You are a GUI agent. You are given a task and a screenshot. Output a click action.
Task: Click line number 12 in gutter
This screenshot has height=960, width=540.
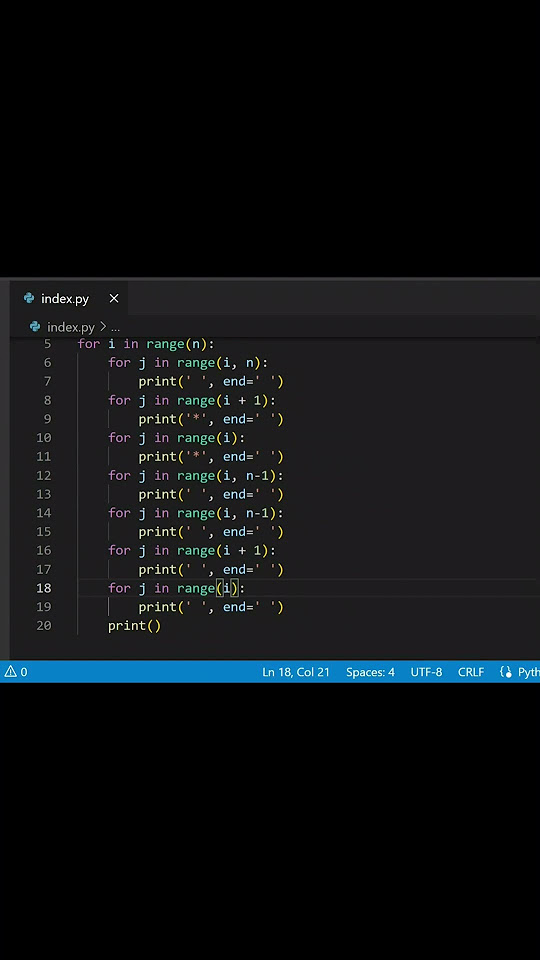(x=43, y=475)
